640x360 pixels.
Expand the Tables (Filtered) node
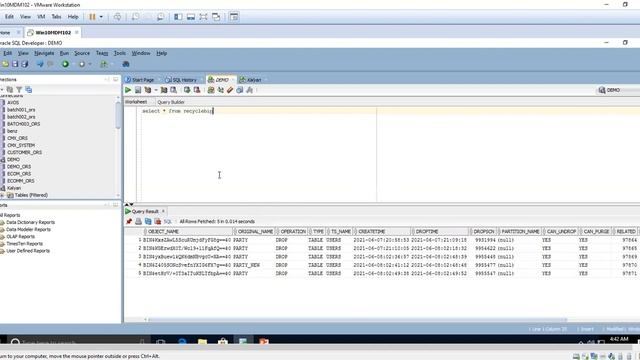(x=2, y=196)
